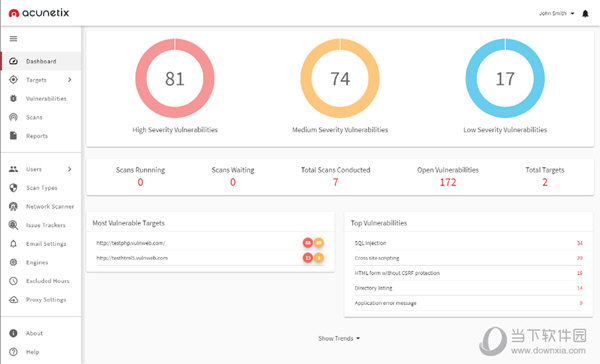Click orange badge for testphp.vulnweb.com

[x=319, y=243]
